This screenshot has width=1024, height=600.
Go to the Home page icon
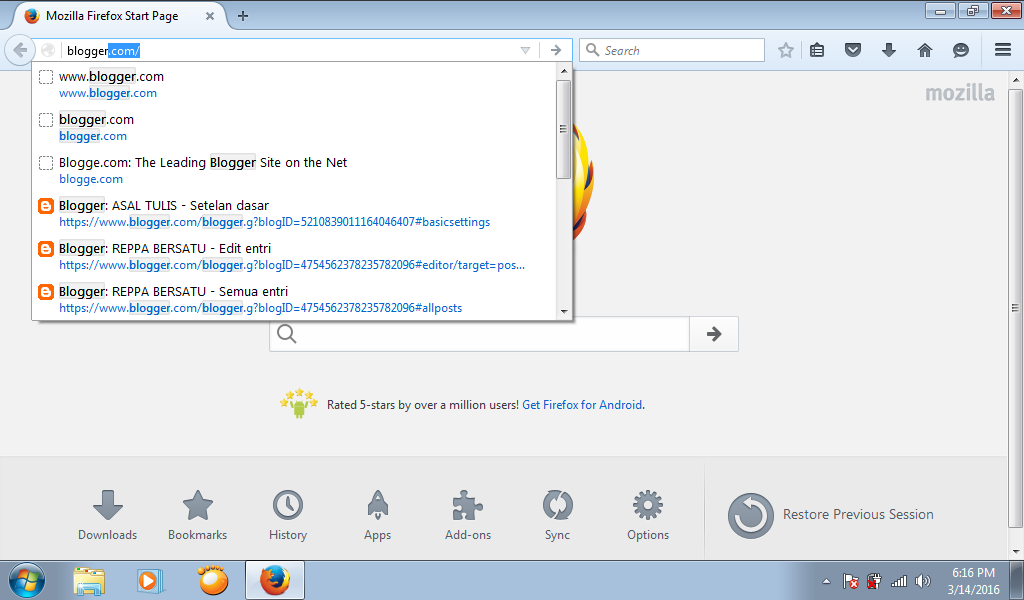[x=925, y=50]
